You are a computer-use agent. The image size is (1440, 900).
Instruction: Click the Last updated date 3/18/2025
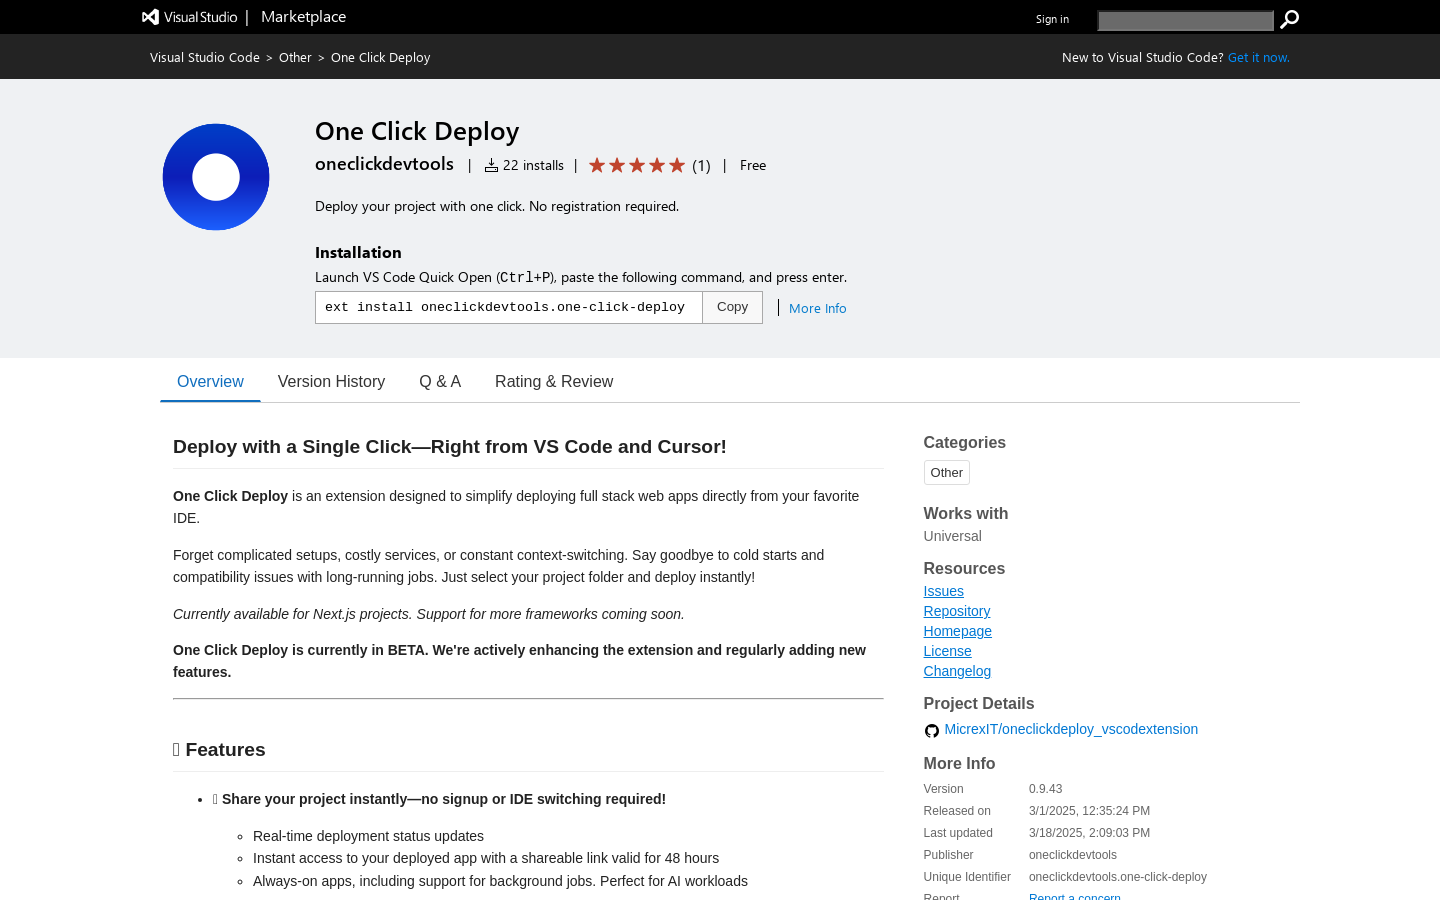point(1089,833)
